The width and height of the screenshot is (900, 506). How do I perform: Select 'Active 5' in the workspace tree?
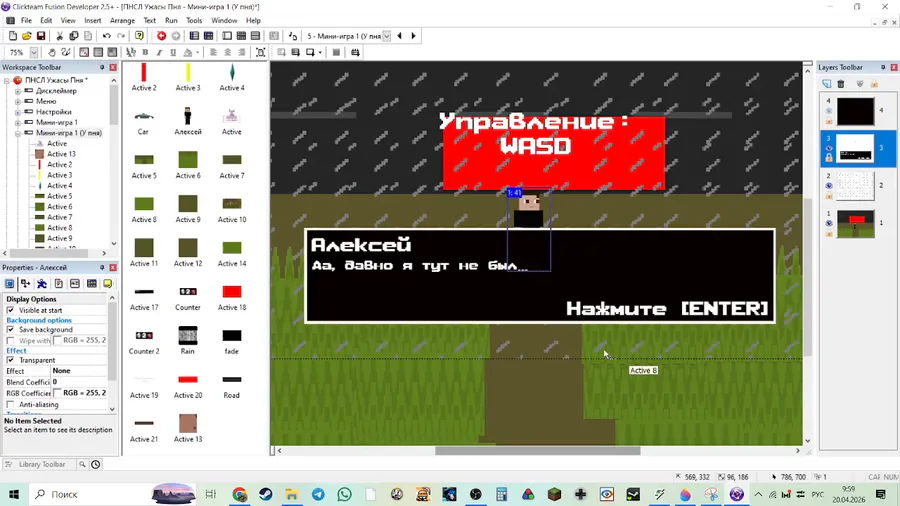pos(60,196)
